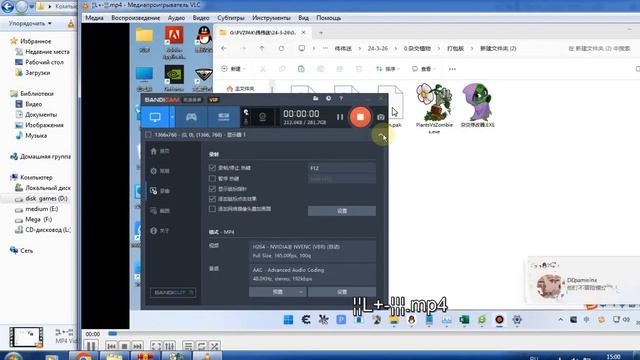Select Bandicam HDMI device recording mode
Viewport: 640px width, 360px height.
click(224, 117)
